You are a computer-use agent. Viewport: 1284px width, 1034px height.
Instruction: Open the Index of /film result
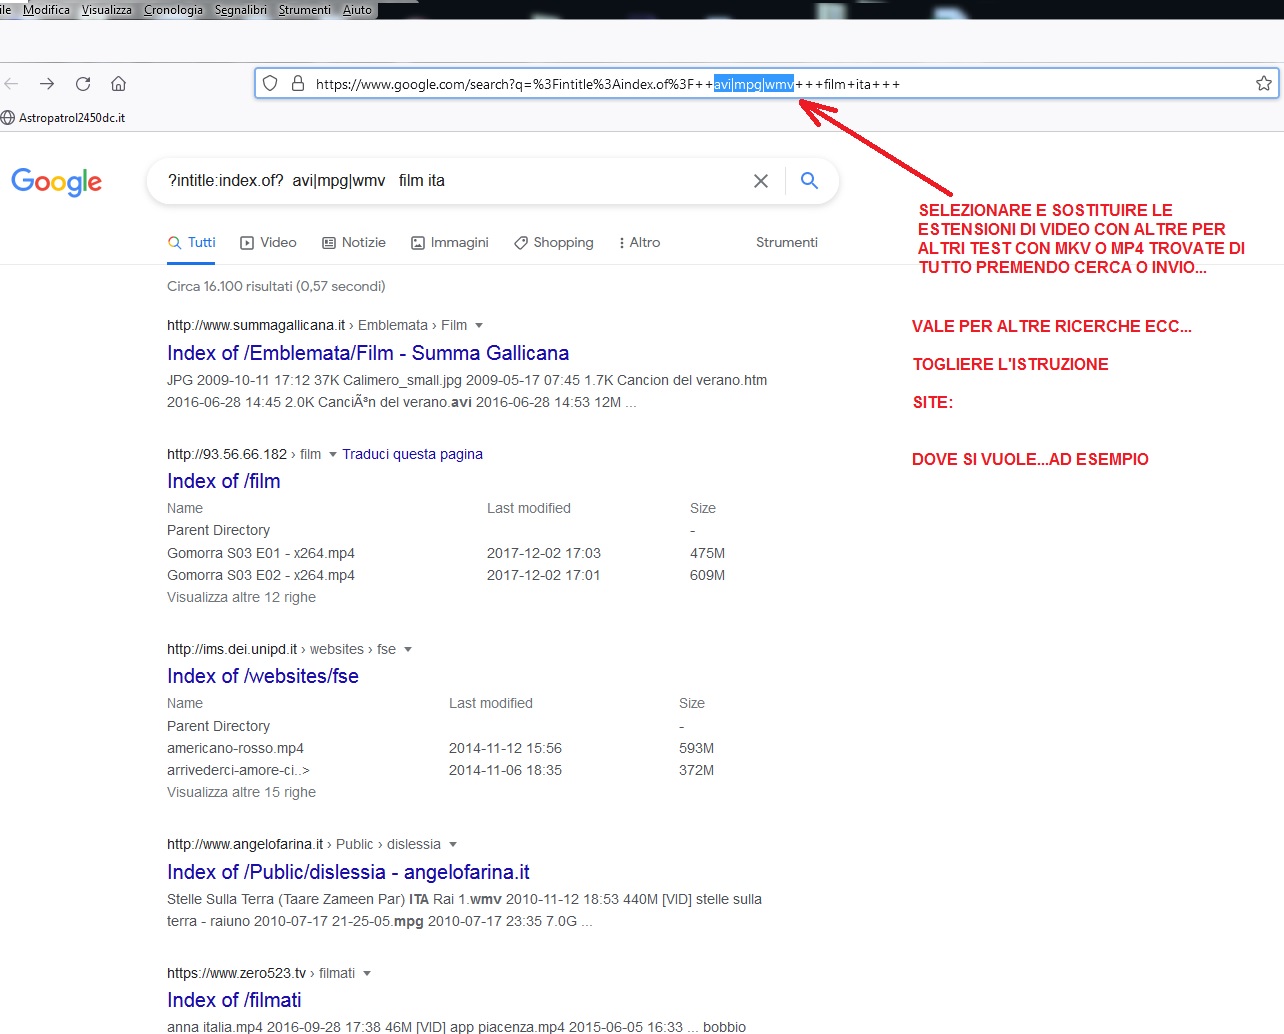[224, 481]
